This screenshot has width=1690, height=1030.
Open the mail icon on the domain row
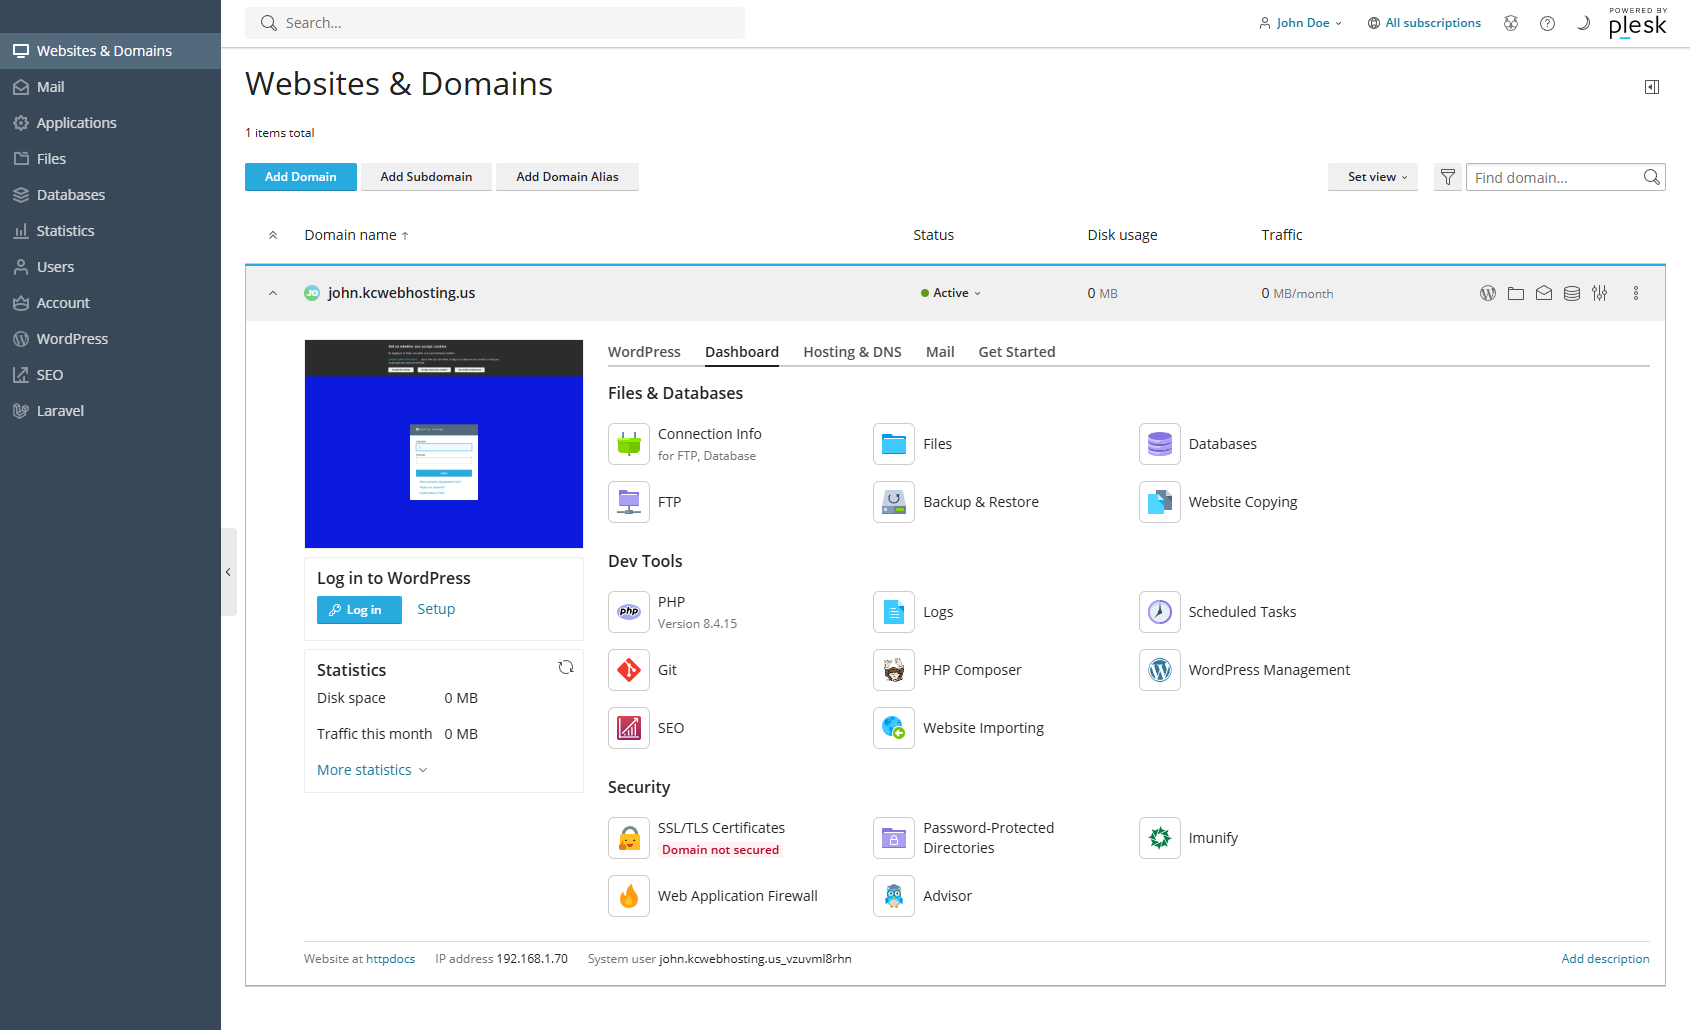click(1543, 293)
